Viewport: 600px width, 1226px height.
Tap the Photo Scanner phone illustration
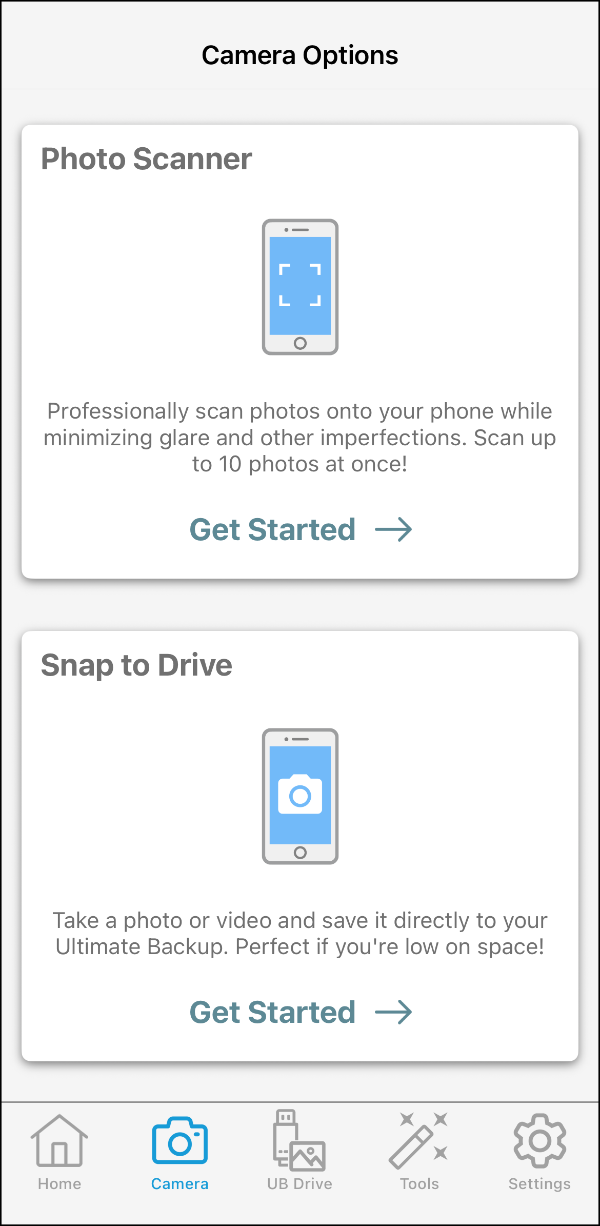click(x=300, y=287)
